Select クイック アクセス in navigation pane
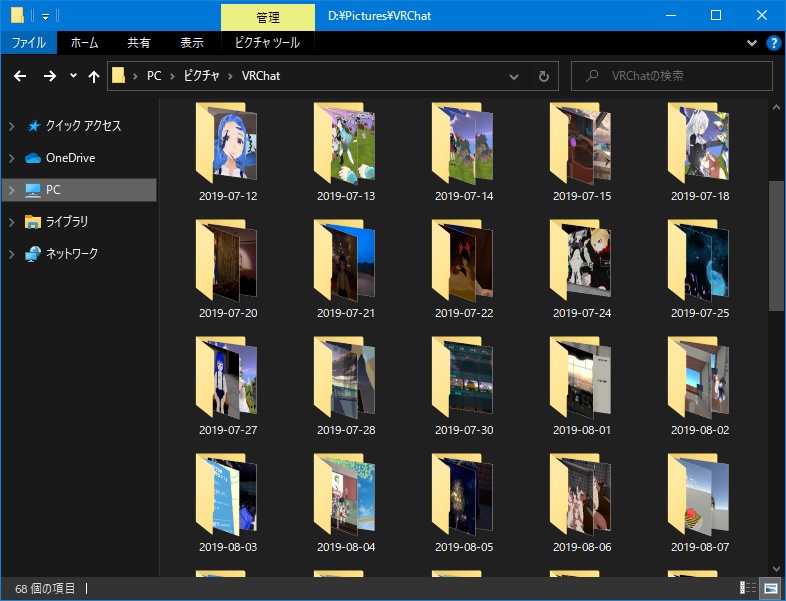The width and height of the screenshot is (786, 601). [x=83, y=126]
